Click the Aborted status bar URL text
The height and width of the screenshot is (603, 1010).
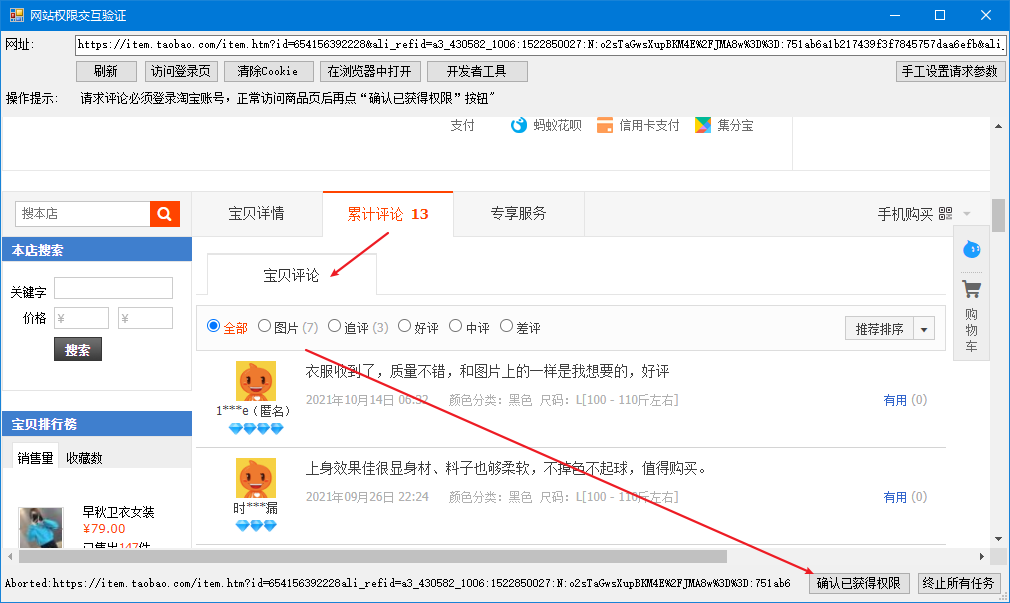(397, 583)
